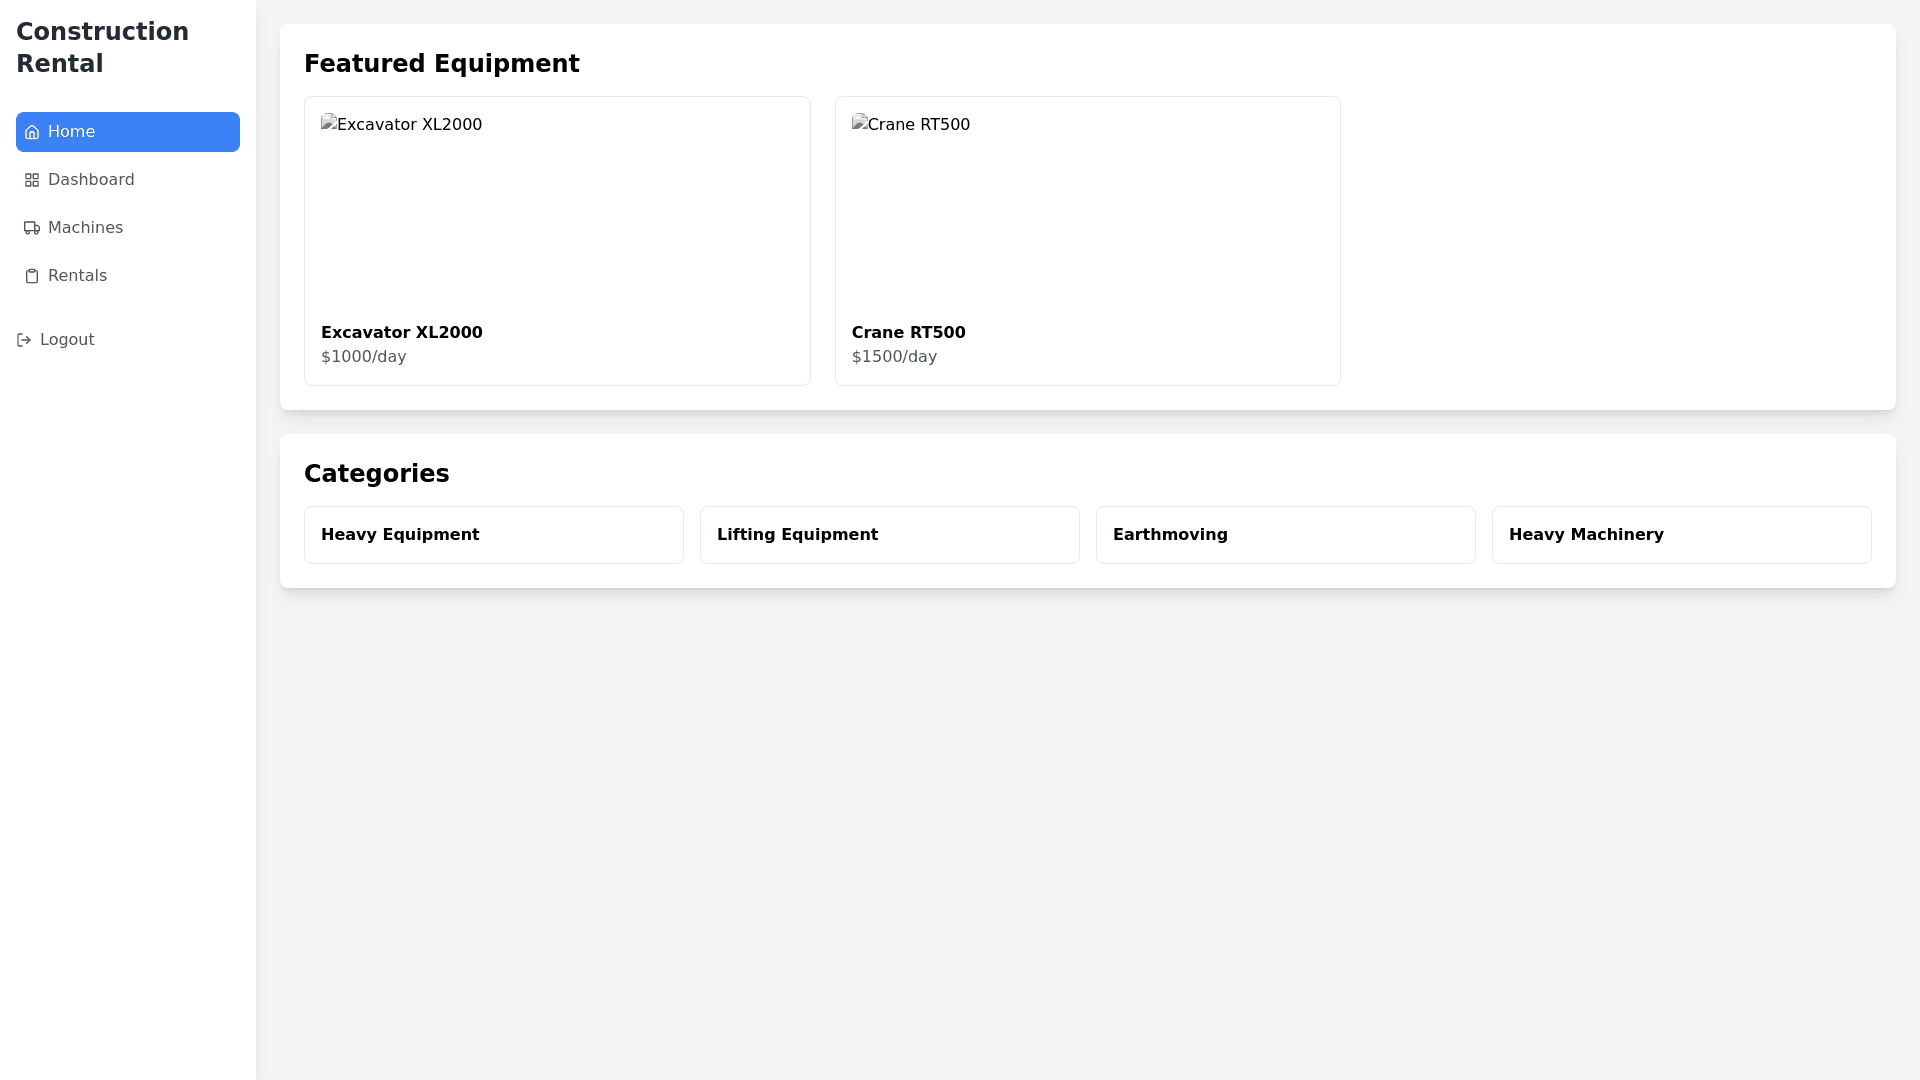Screen dimensions: 1920x1080
Task: Choose the Heavy Machinery category card
Action: click(x=1681, y=535)
